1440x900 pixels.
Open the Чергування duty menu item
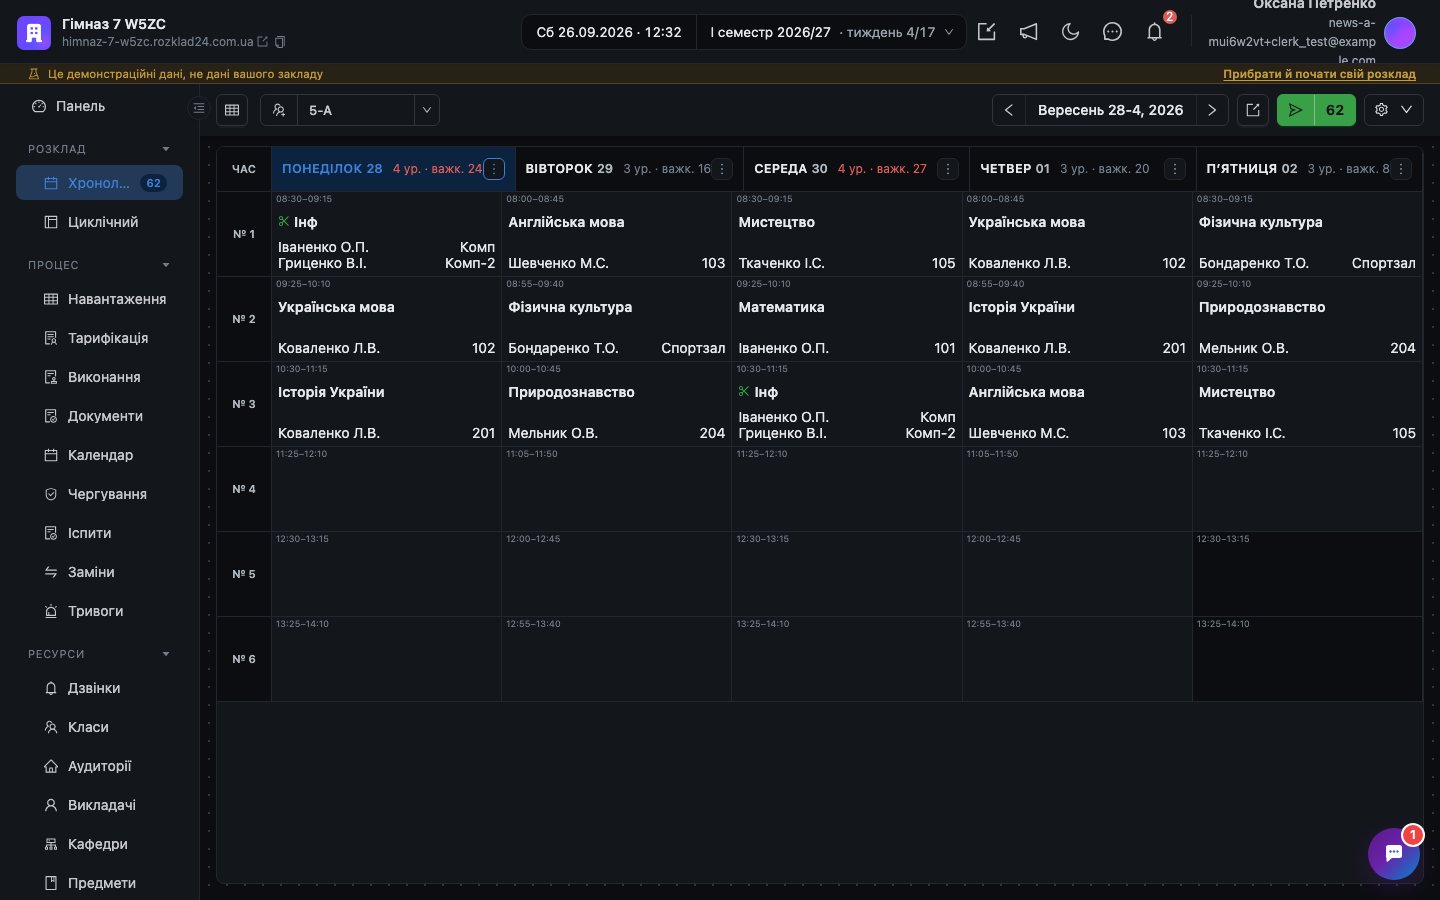[99, 494]
